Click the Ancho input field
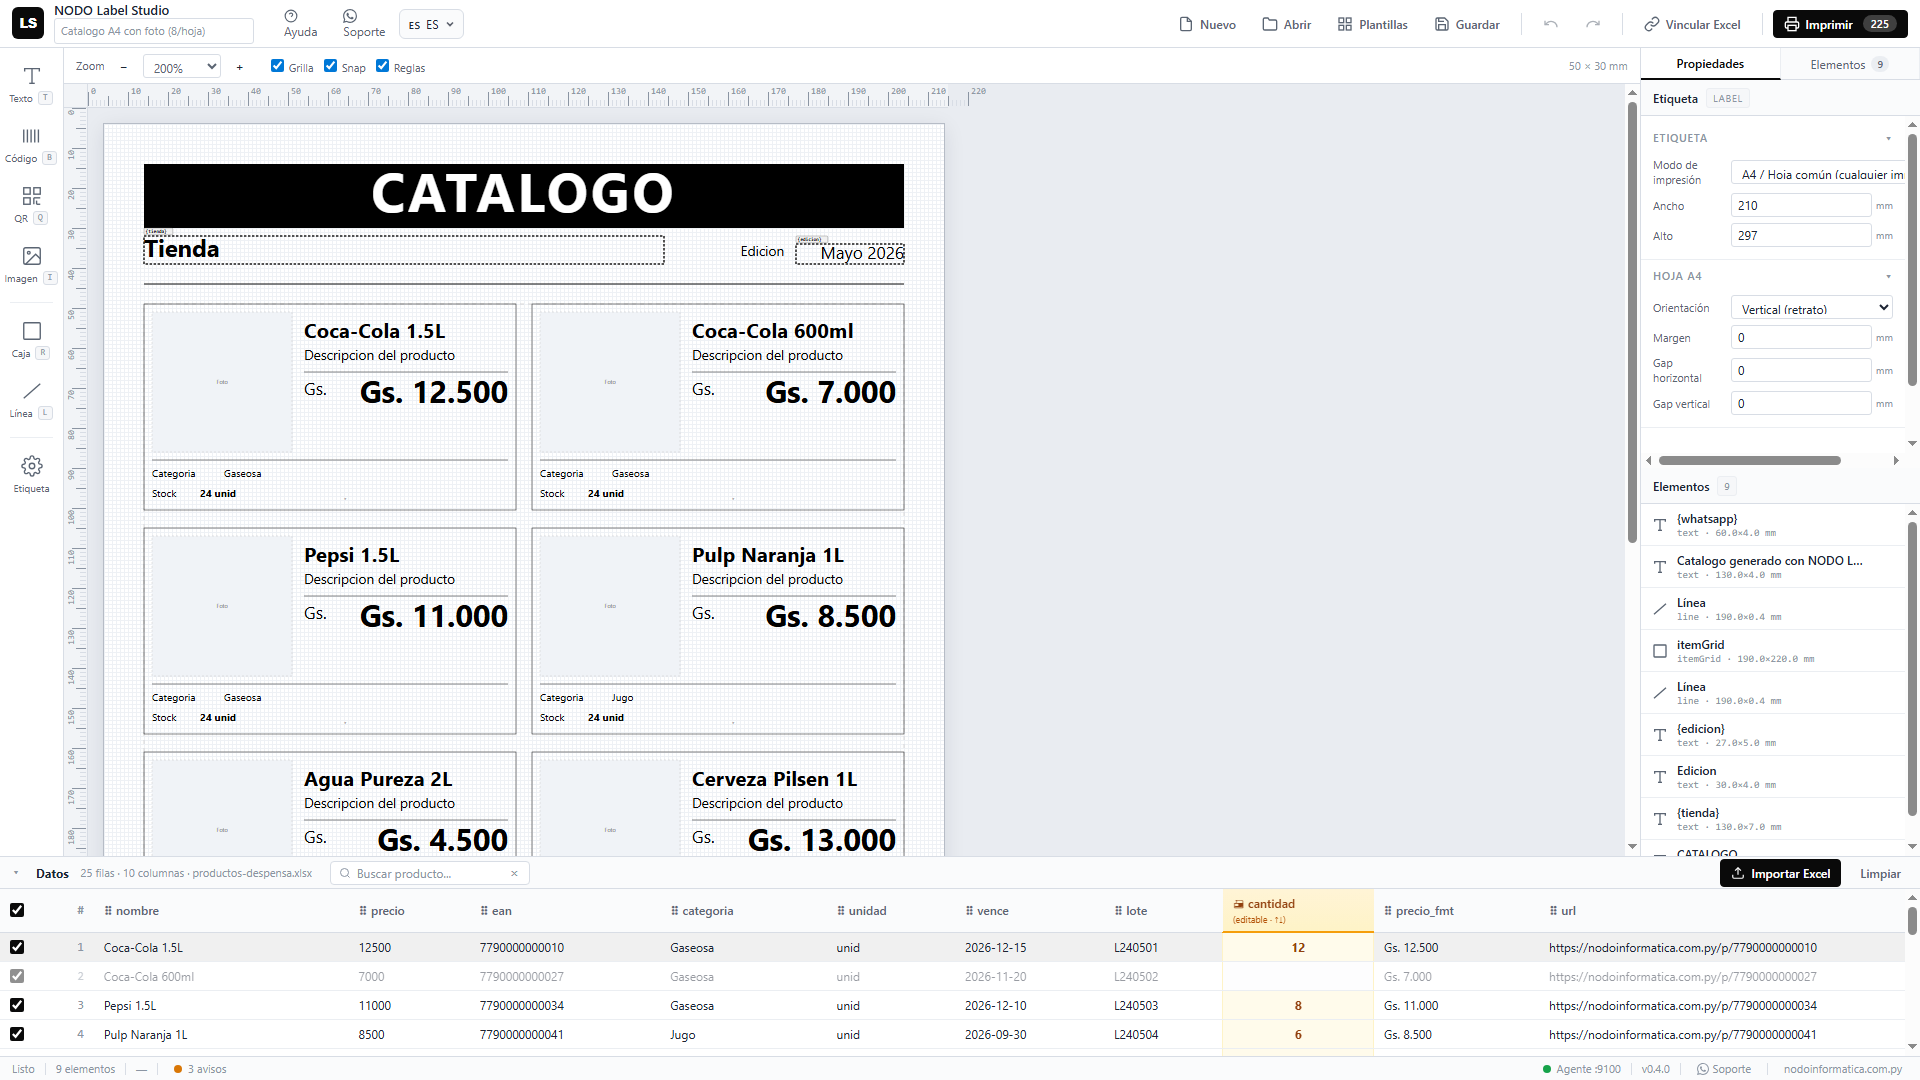The height and width of the screenshot is (1080, 1920). [x=1801, y=205]
